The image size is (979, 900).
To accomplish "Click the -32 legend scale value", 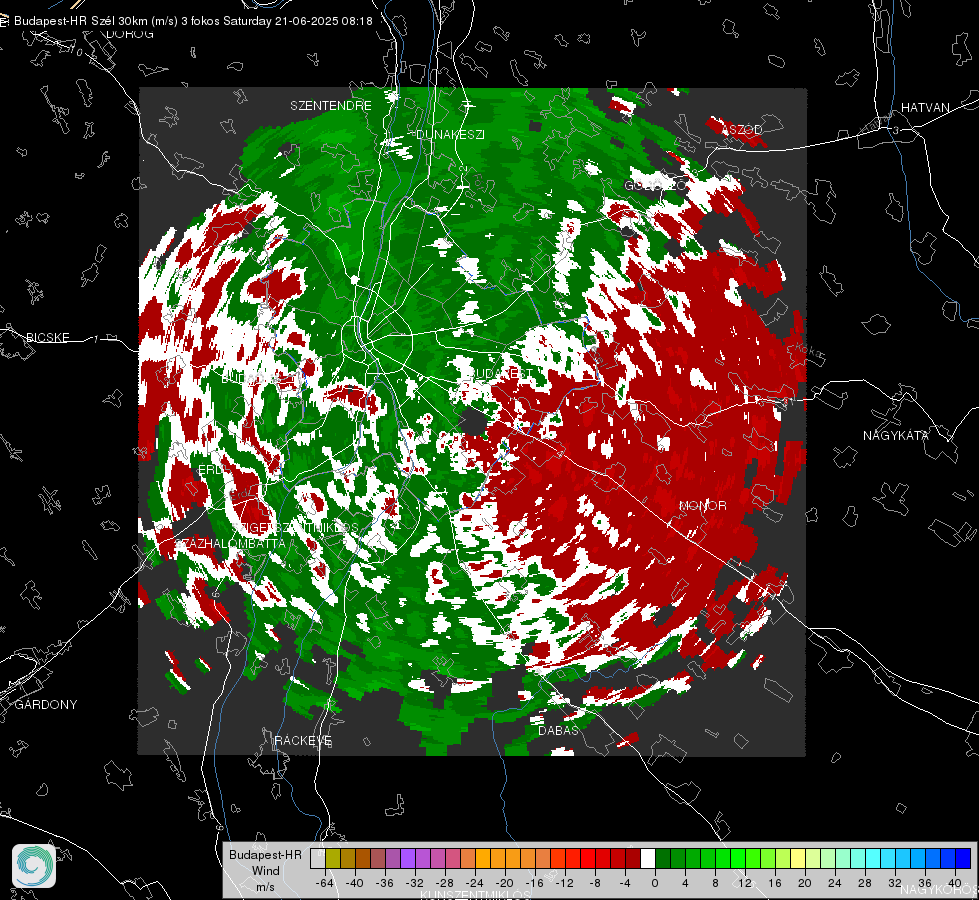I will [x=415, y=883].
